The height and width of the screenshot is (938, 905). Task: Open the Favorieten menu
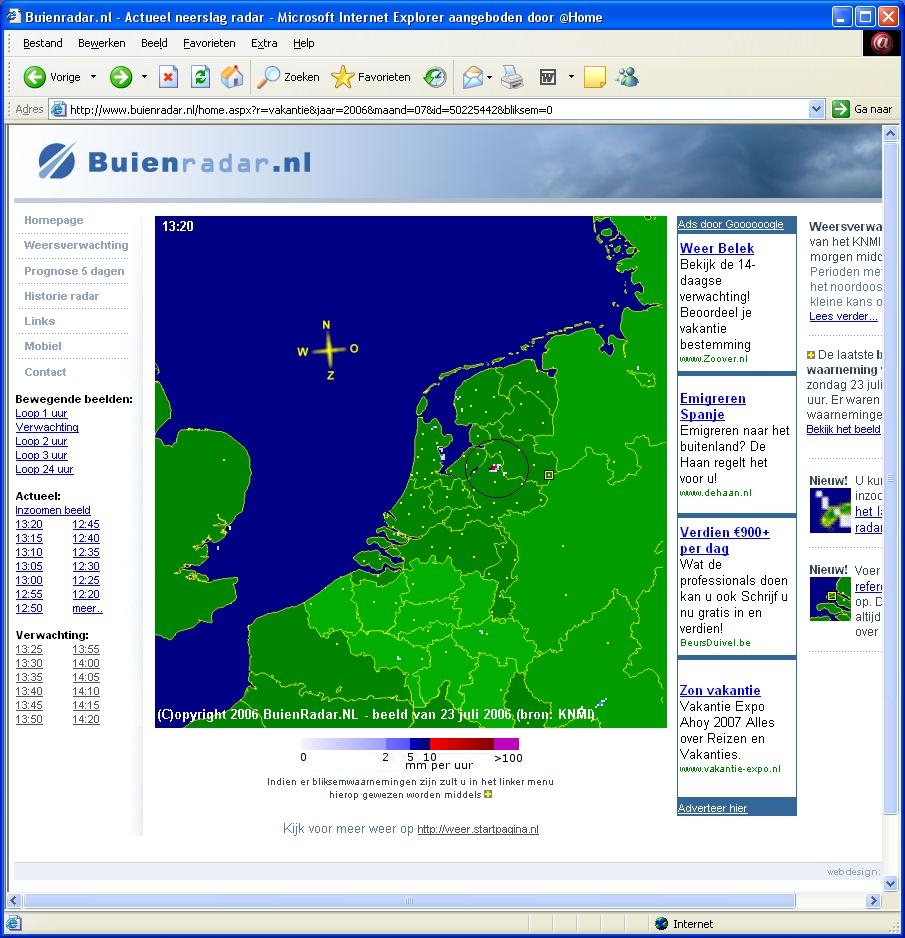click(209, 43)
